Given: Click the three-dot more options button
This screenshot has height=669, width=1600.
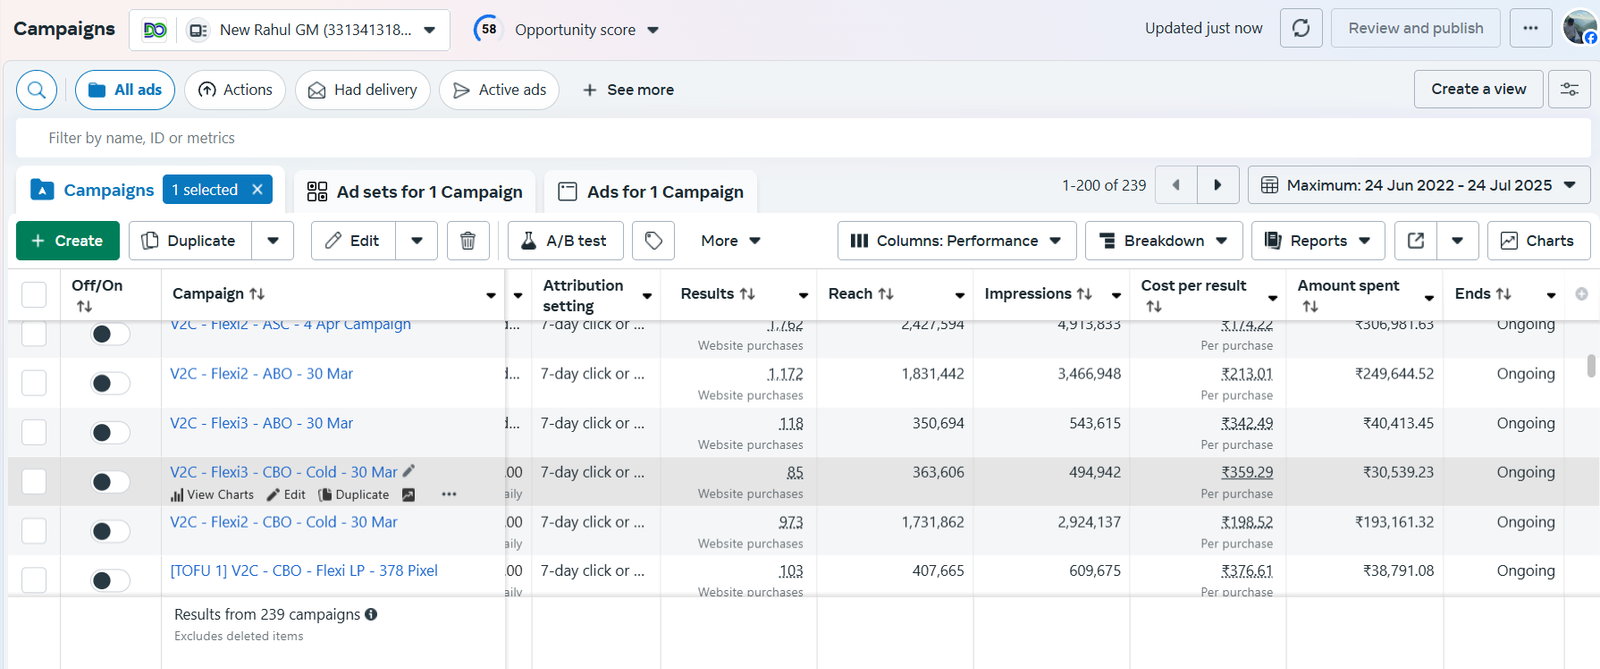Looking at the screenshot, I should pyautogui.click(x=1530, y=28).
